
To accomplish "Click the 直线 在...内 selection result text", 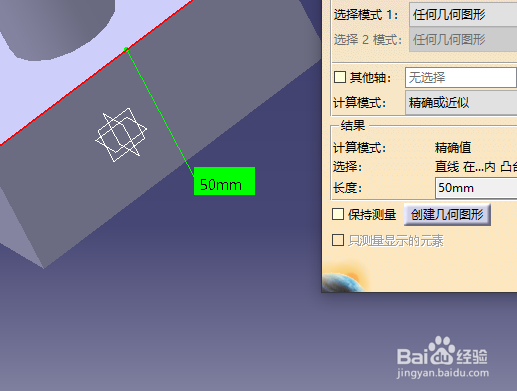I will (x=476, y=167).
